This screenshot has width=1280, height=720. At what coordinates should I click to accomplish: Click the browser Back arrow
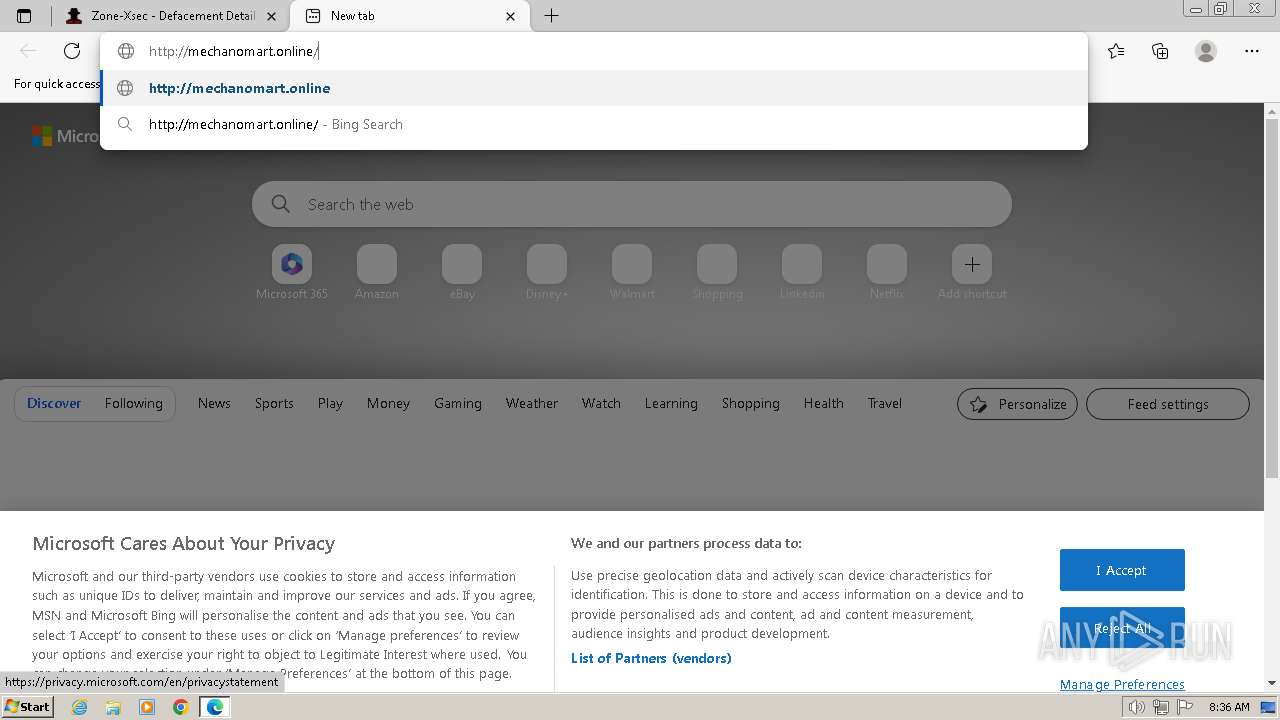(28, 51)
